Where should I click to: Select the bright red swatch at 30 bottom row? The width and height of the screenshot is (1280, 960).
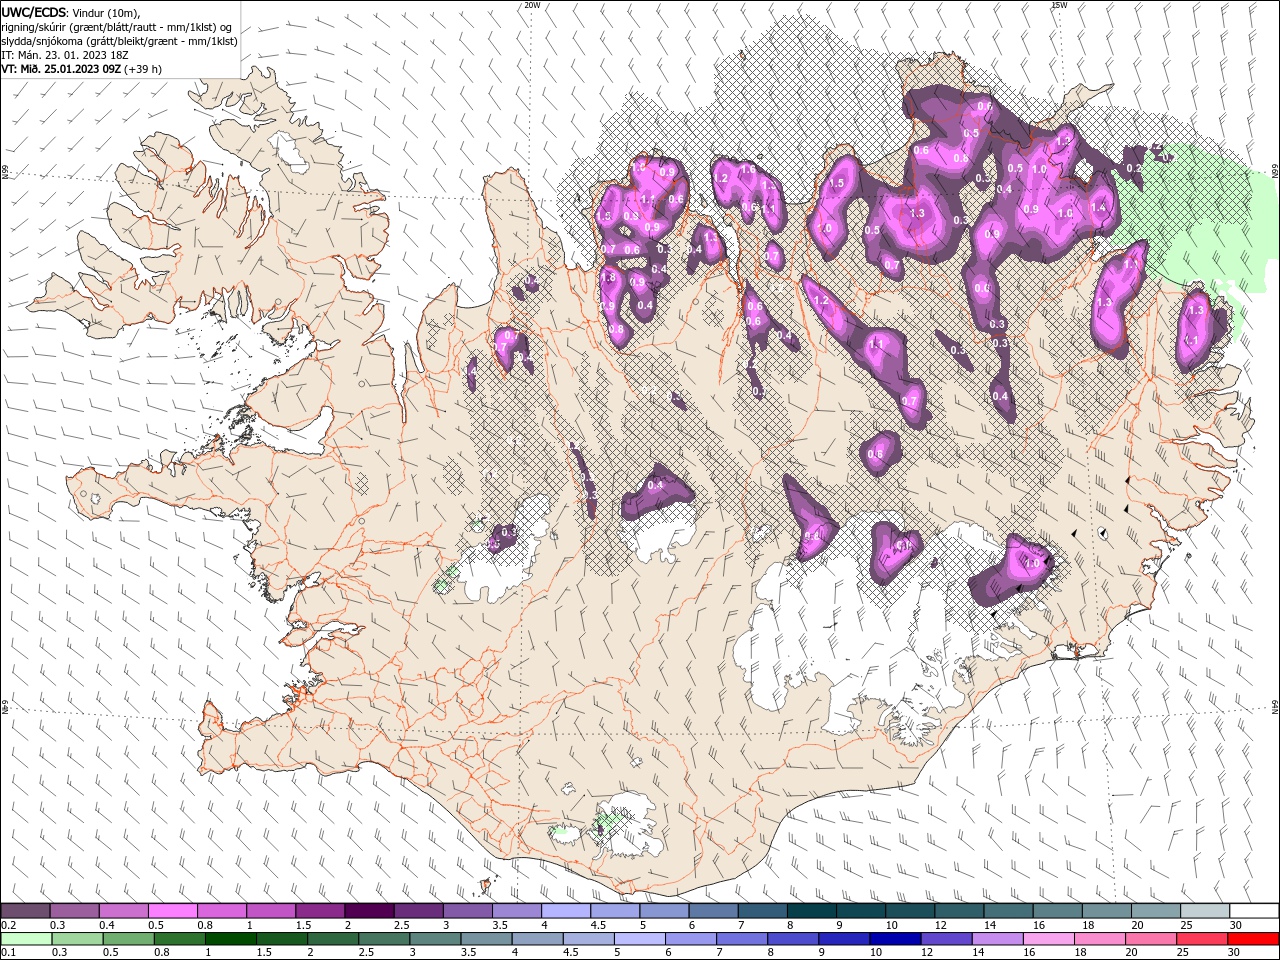[x=1253, y=939]
